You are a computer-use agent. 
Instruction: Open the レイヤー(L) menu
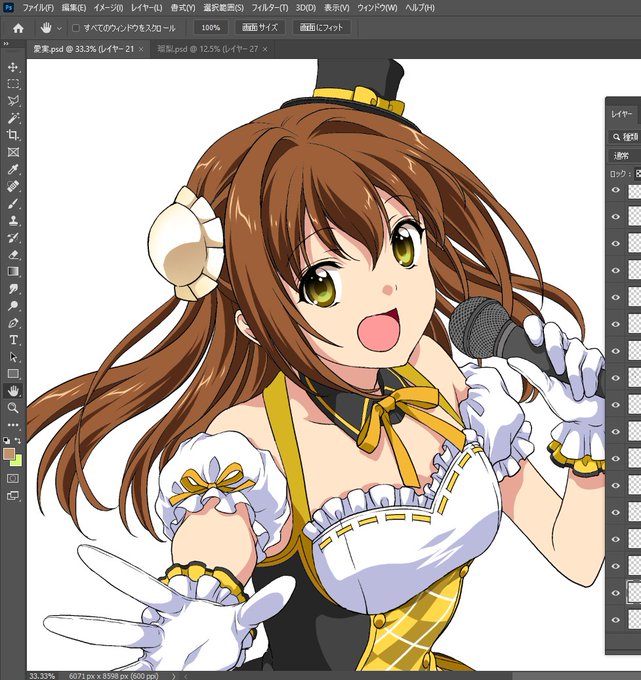(147, 8)
